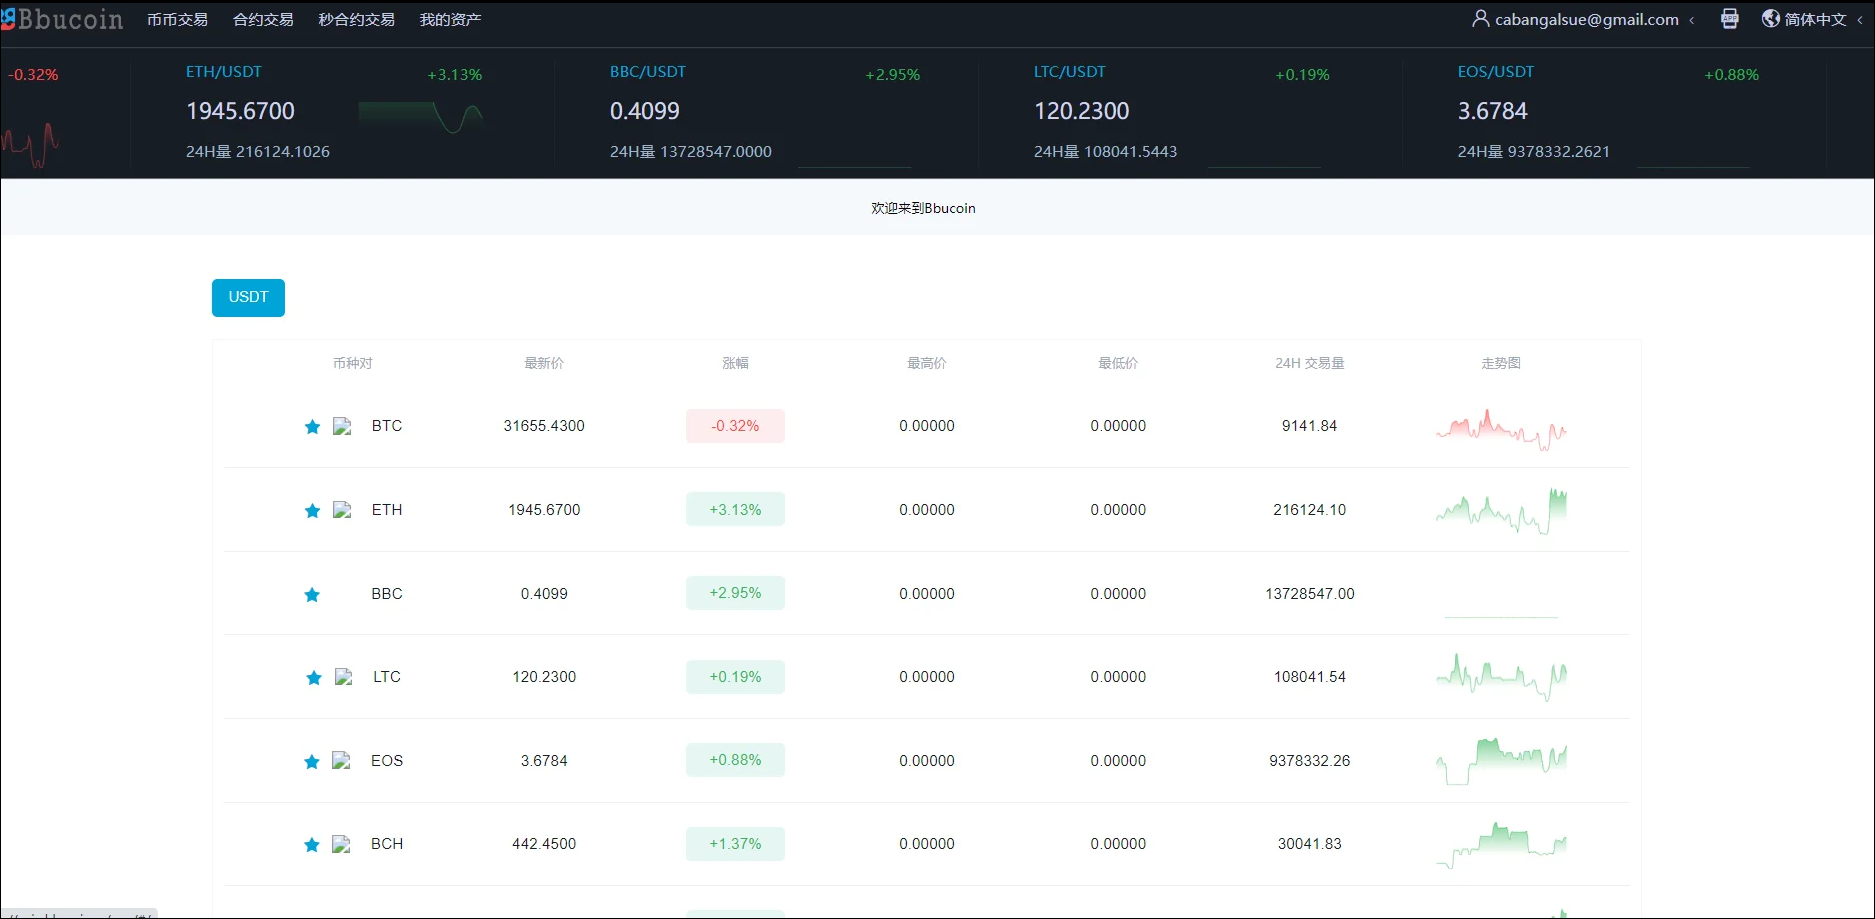Select 简体中文 language label
The image size is (1875, 919).
(x=1815, y=20)
